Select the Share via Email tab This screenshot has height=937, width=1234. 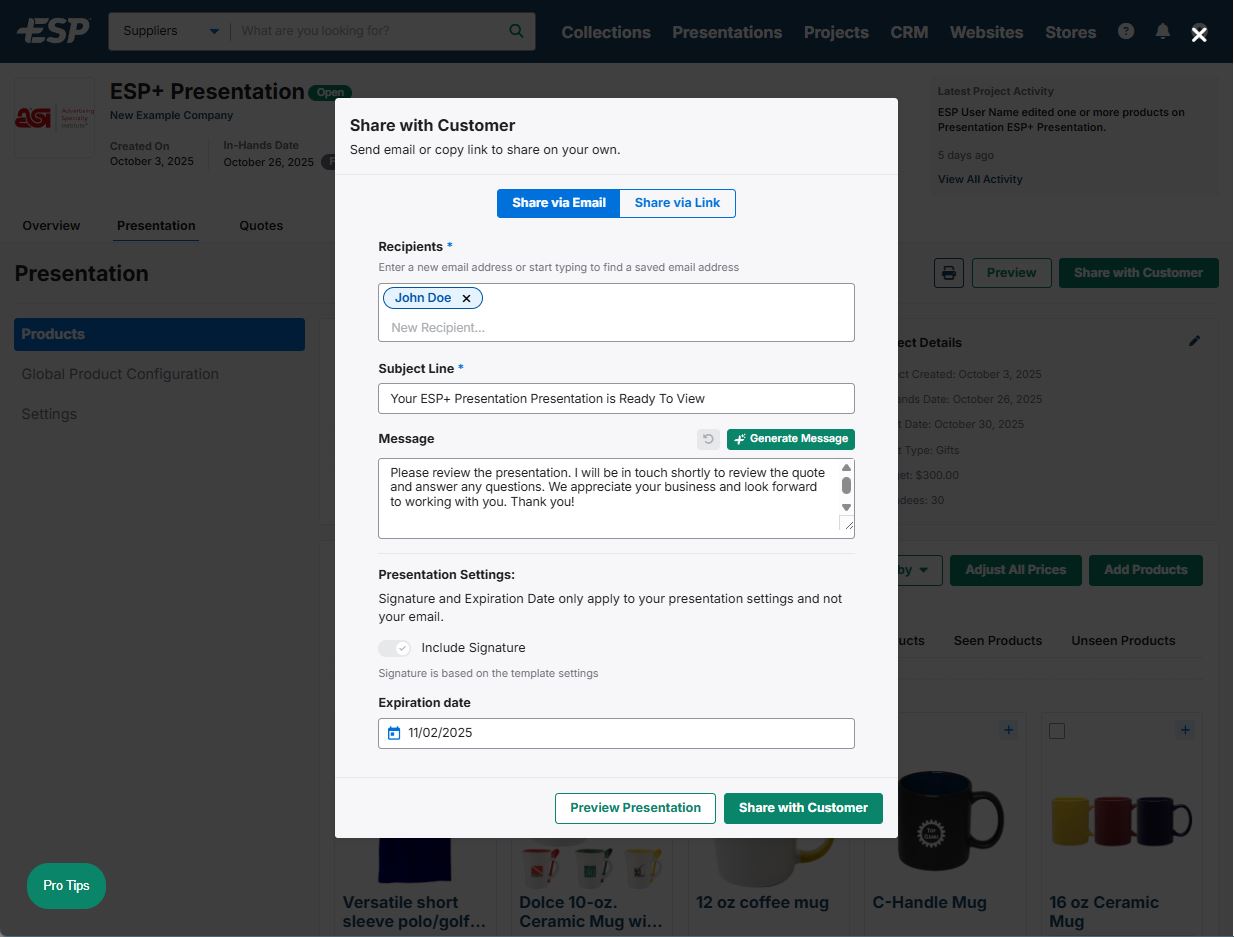pyautogui.click(x=559, y=203)
